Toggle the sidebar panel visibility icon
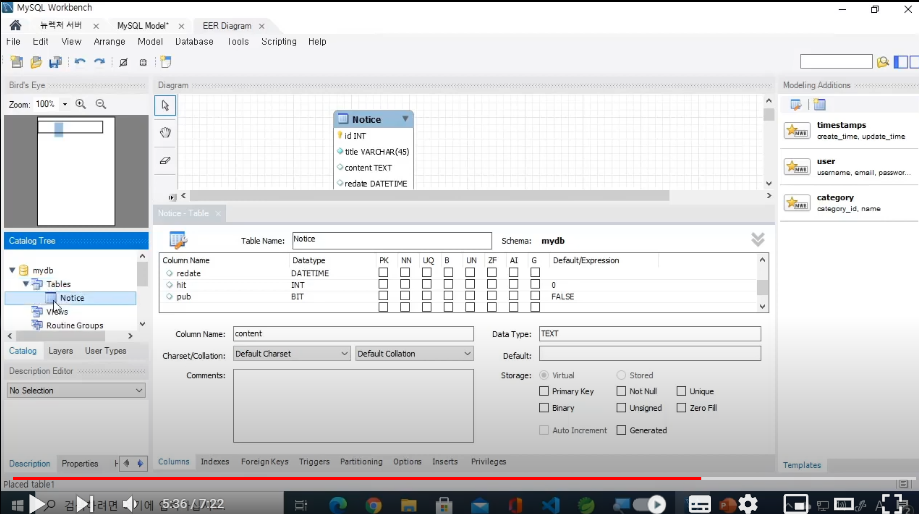The height and width of the screenshot is (514, 919). click(901, 62)
